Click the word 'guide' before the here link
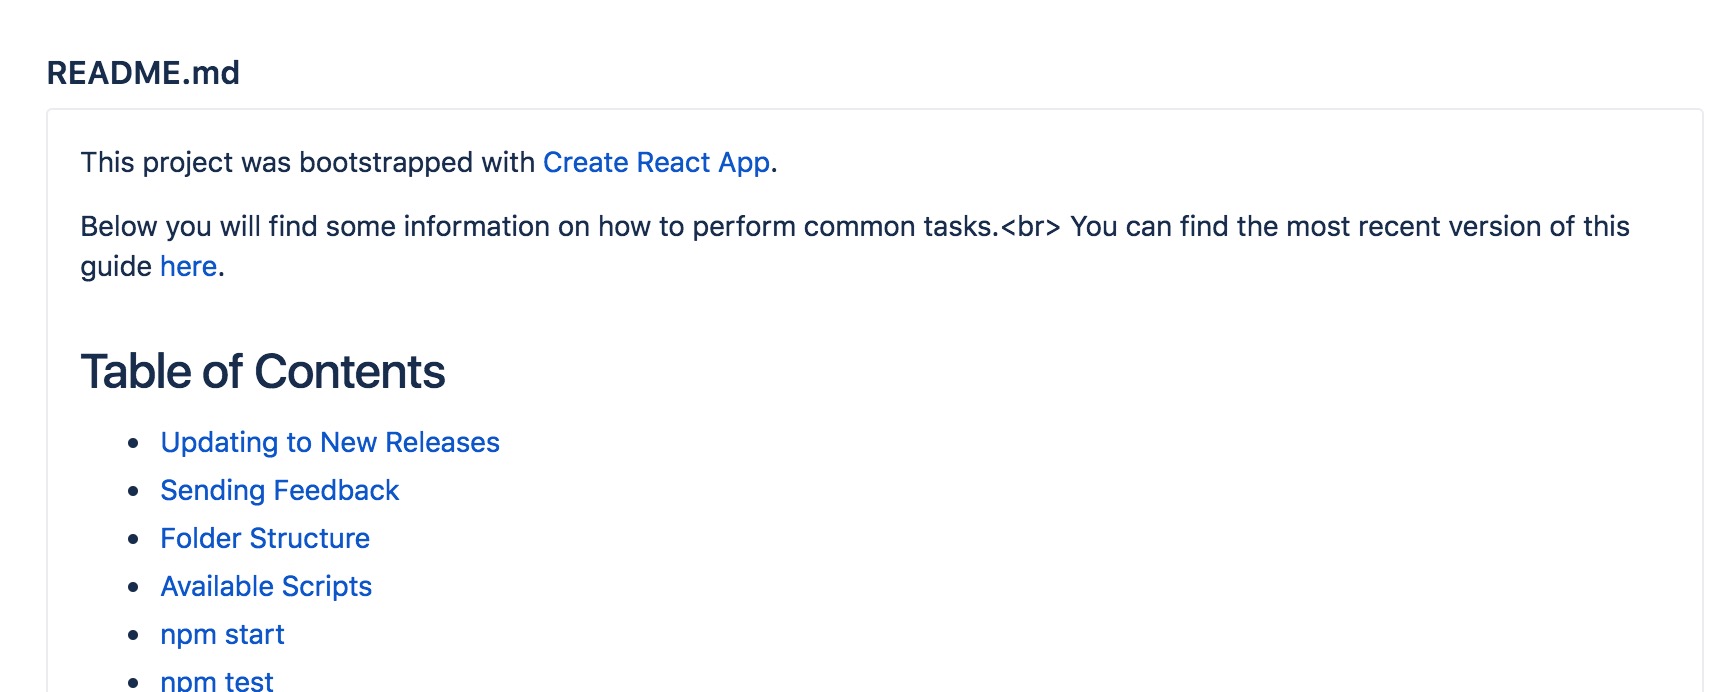 pyautogui.click(x=116, y=267)
